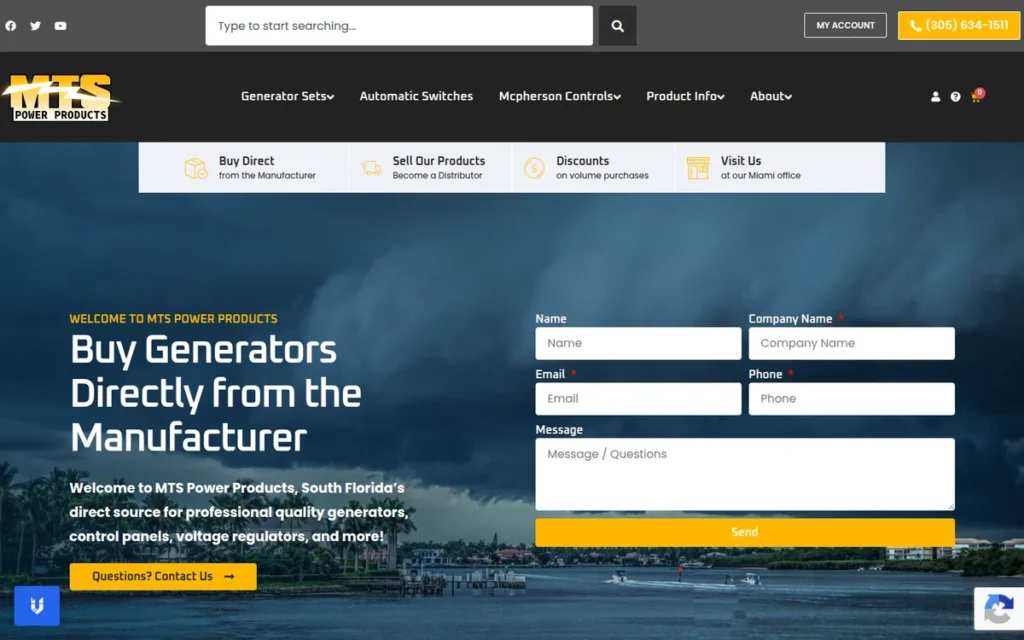The image size is (1024, 640).
Task: Open Sell Our Products distributor link
Action: [x=439, y=167]
